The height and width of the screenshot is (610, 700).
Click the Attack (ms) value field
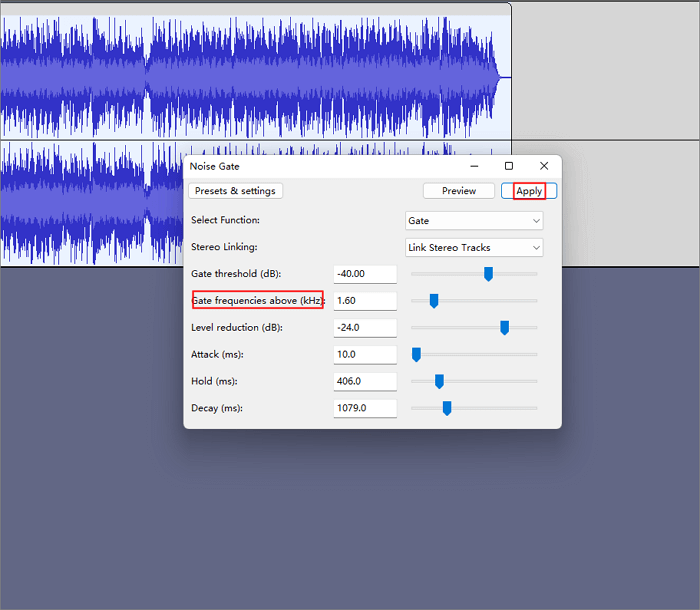pos(365,354)
